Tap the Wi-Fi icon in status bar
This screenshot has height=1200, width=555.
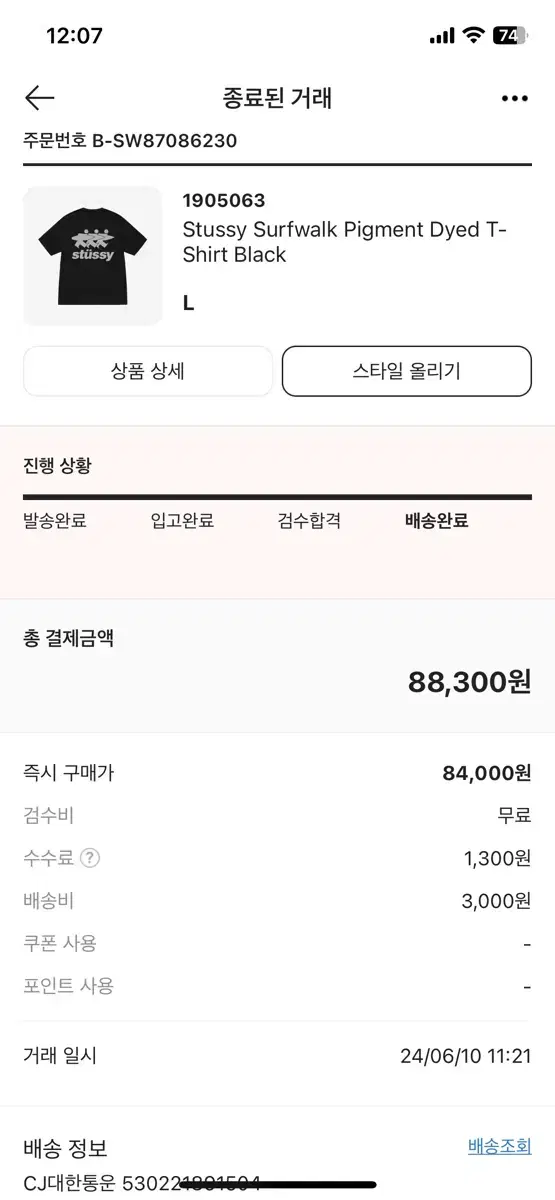pos(472,36)
